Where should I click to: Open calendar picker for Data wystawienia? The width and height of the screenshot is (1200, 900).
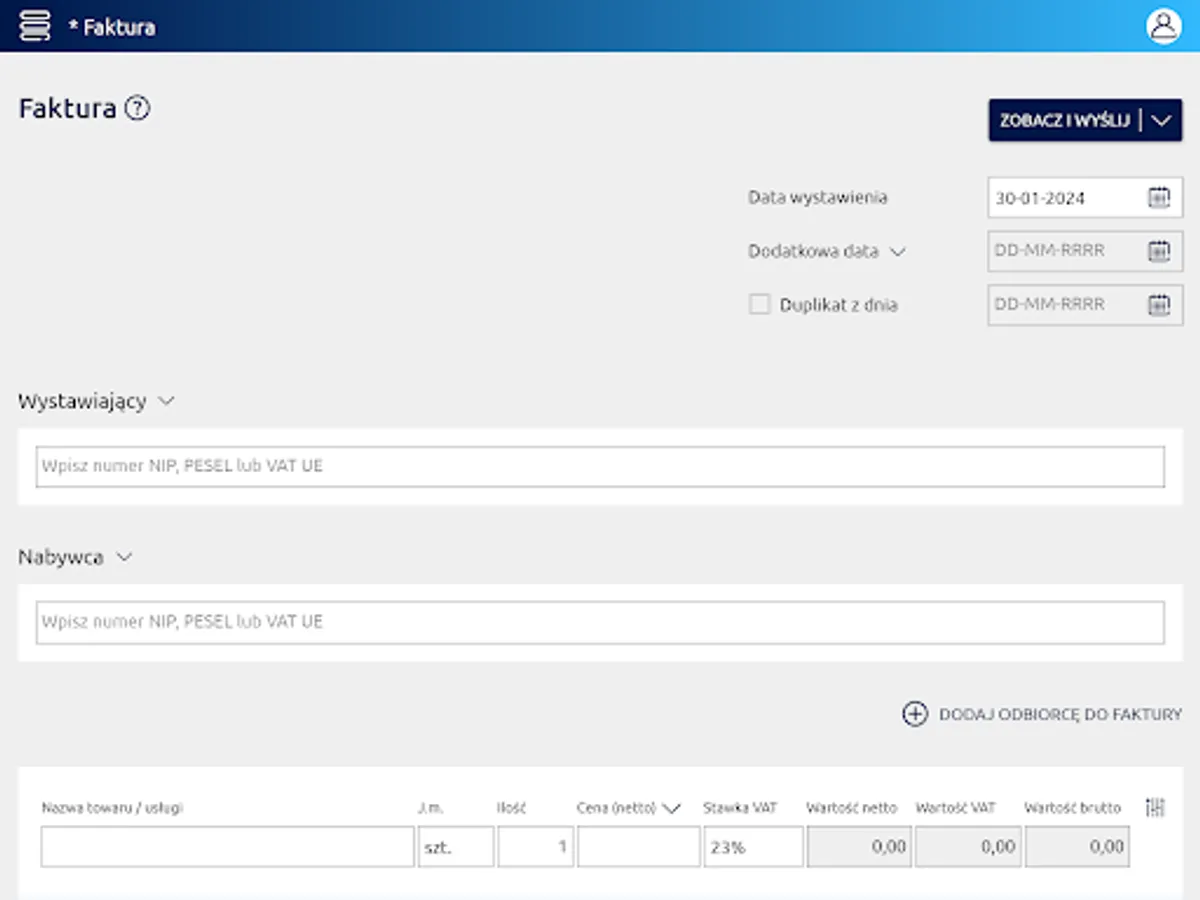[1160, 197]
